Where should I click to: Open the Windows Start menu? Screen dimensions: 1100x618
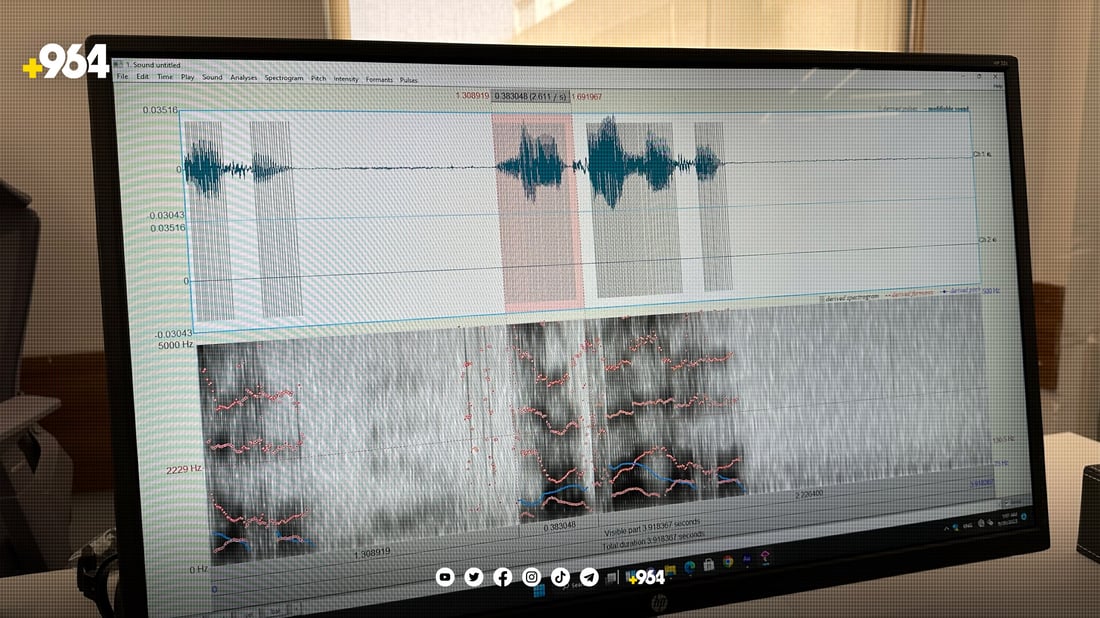coord(539,591)
